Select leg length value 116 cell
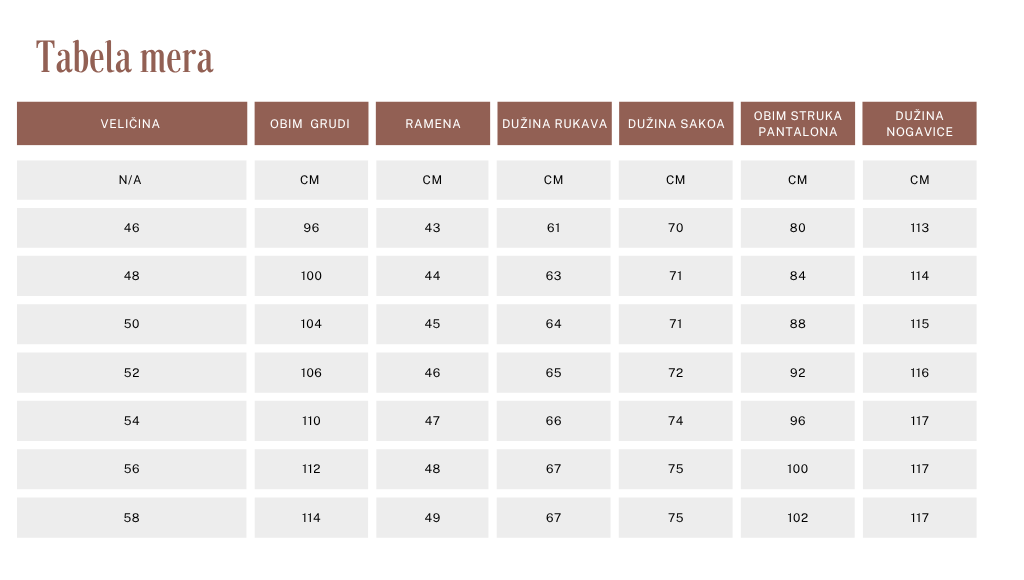The height and width of the screenshot is (580, 1024). (920, 373)
